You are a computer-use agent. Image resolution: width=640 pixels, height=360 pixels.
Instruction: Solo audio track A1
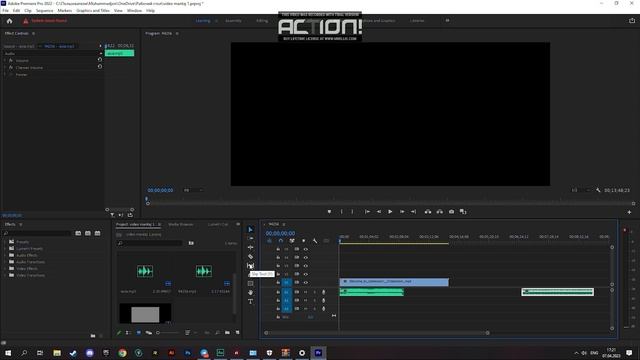click(x=314, y=292)
